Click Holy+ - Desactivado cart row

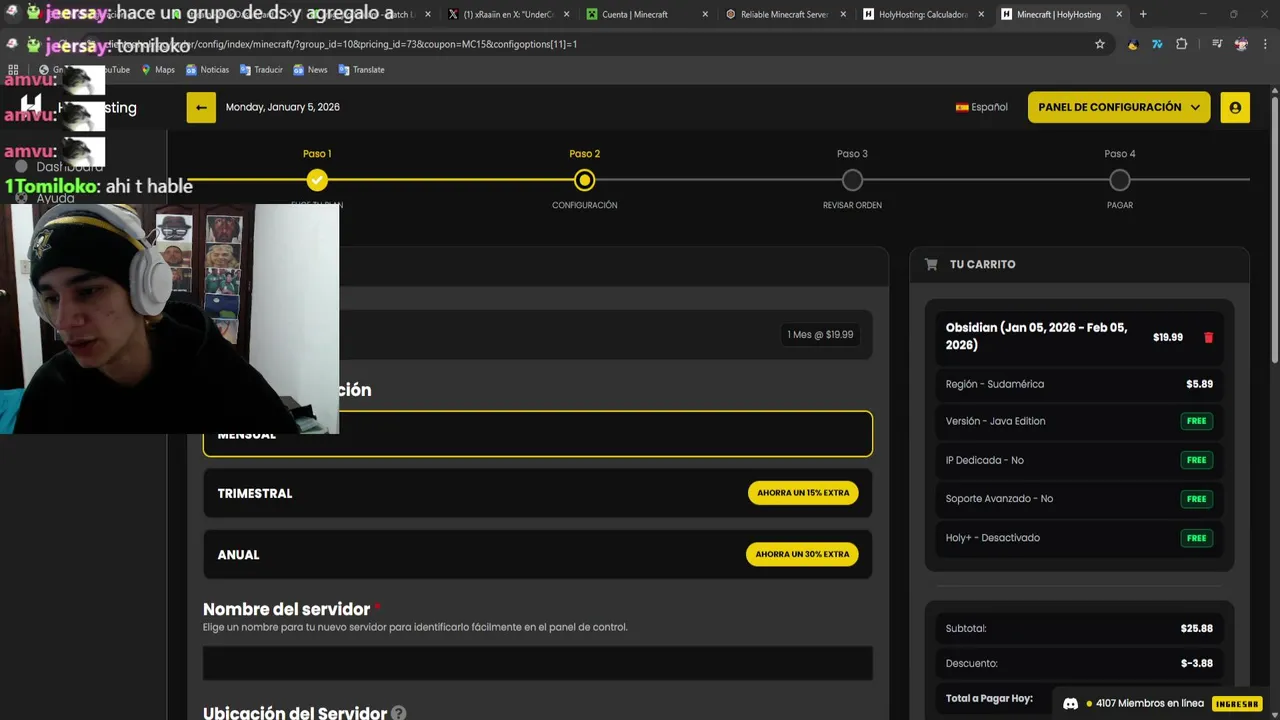[1079, 537]
